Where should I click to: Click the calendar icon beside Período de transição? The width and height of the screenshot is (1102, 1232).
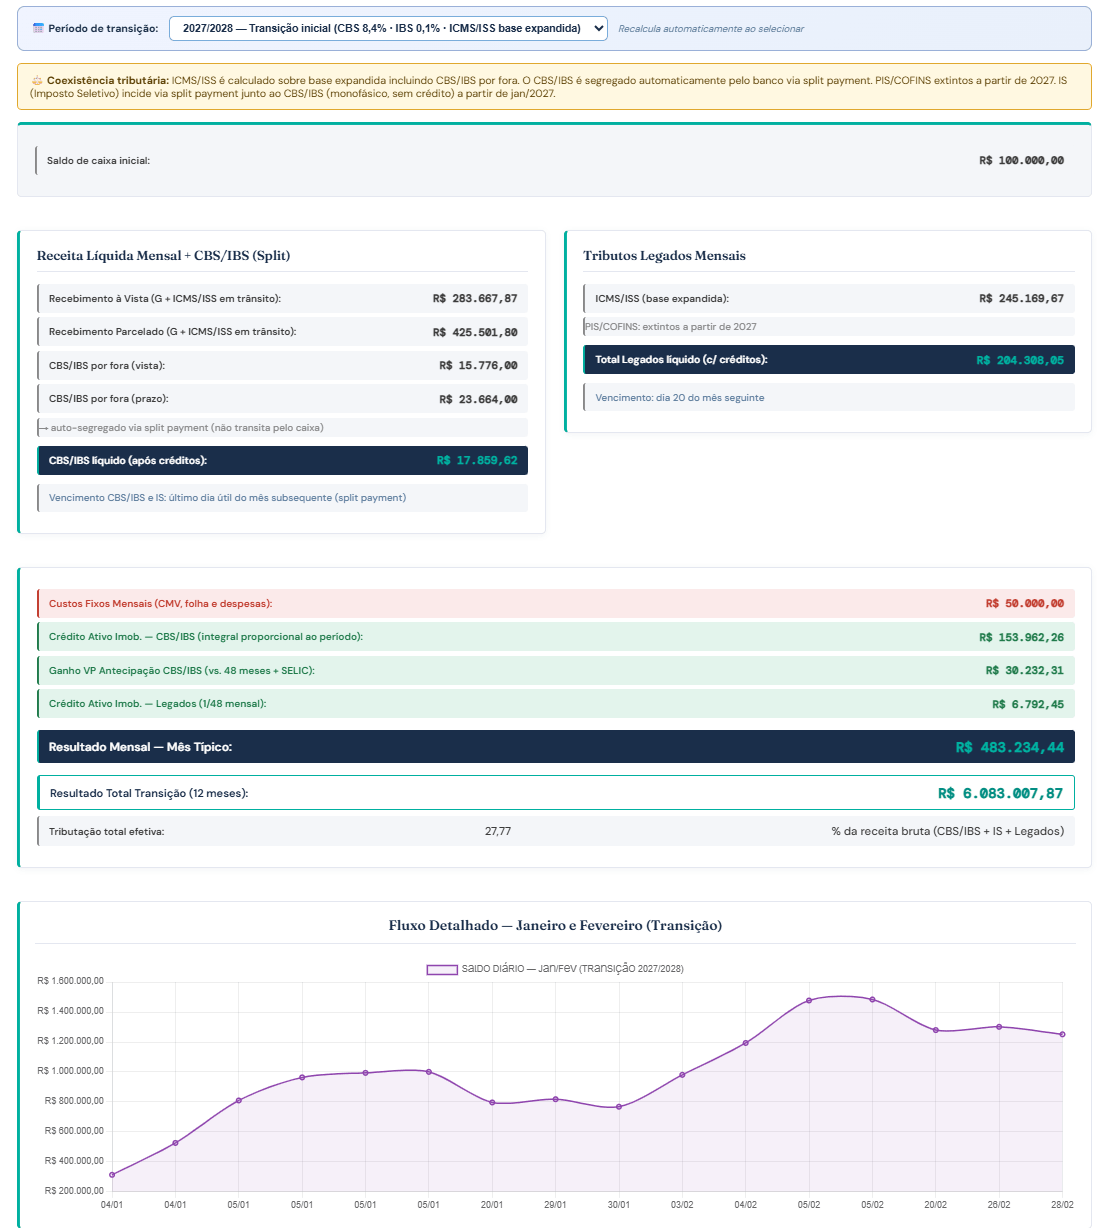pos(38,28)
